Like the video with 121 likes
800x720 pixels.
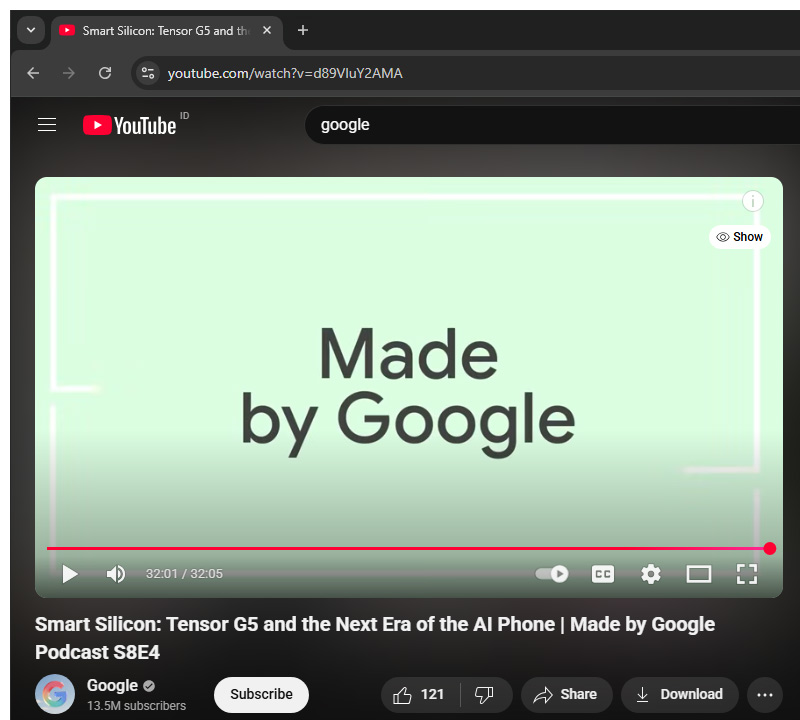pos(420,694)
